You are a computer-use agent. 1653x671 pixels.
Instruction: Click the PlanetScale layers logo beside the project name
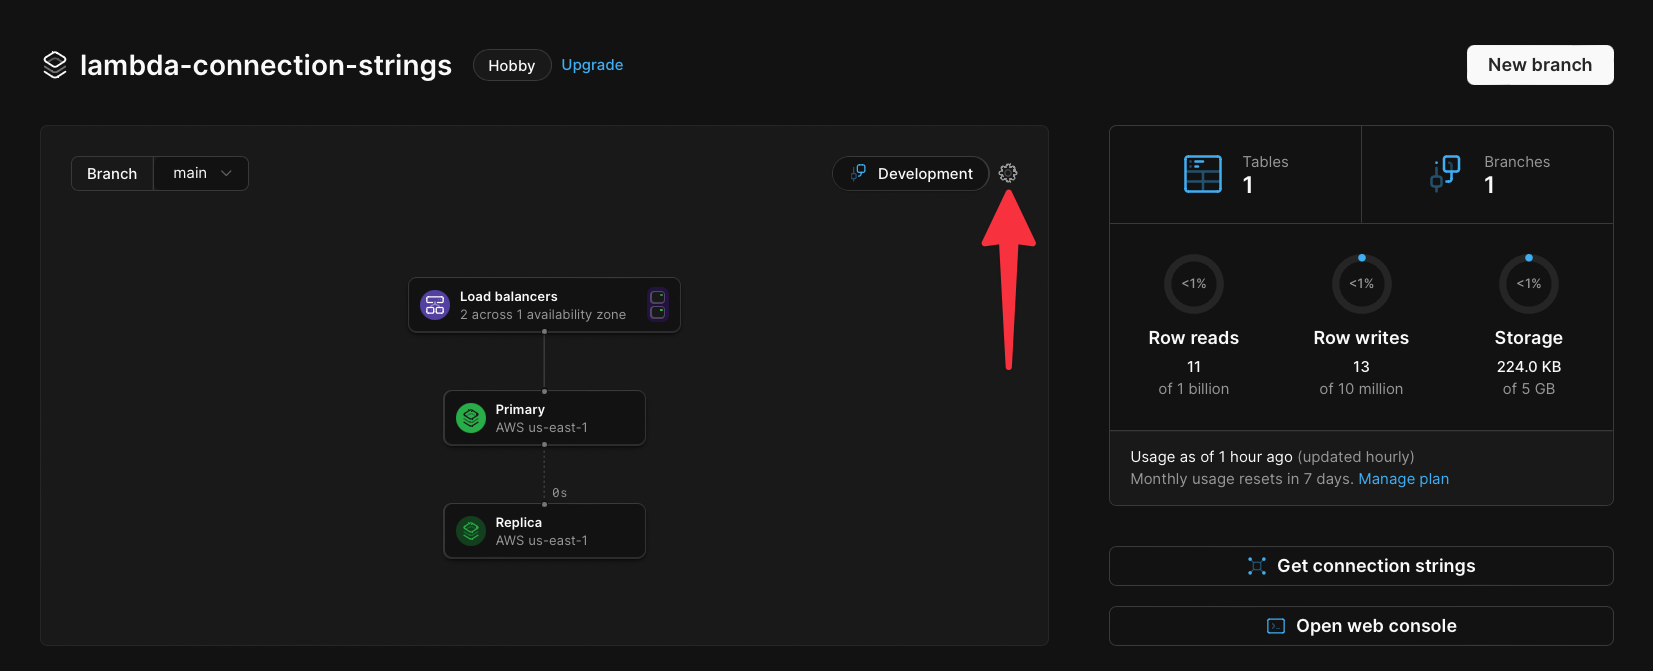pos(55,64)
